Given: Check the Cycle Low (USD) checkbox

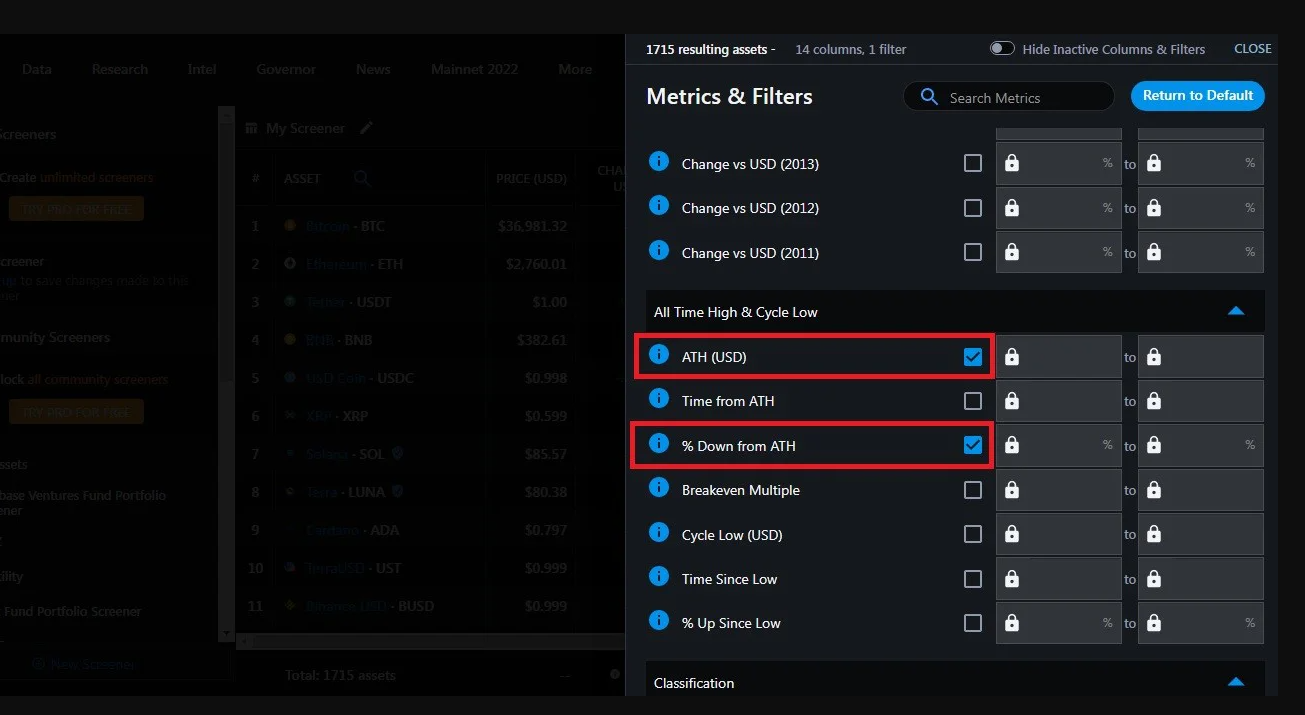Looking at the screenshot, I should pyautogui.click(x=973, y=534).
